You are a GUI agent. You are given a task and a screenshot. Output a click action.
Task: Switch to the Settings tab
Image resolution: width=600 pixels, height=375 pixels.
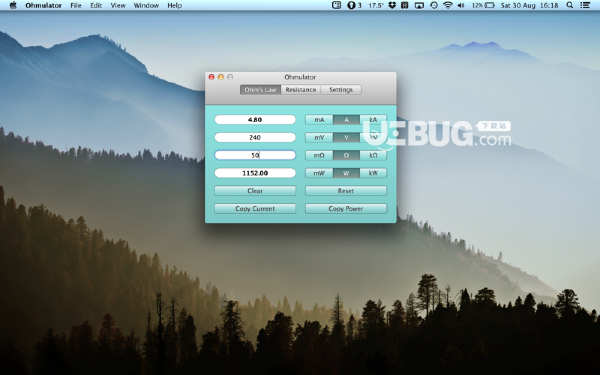pyautogui.click(x=341, y=90)
